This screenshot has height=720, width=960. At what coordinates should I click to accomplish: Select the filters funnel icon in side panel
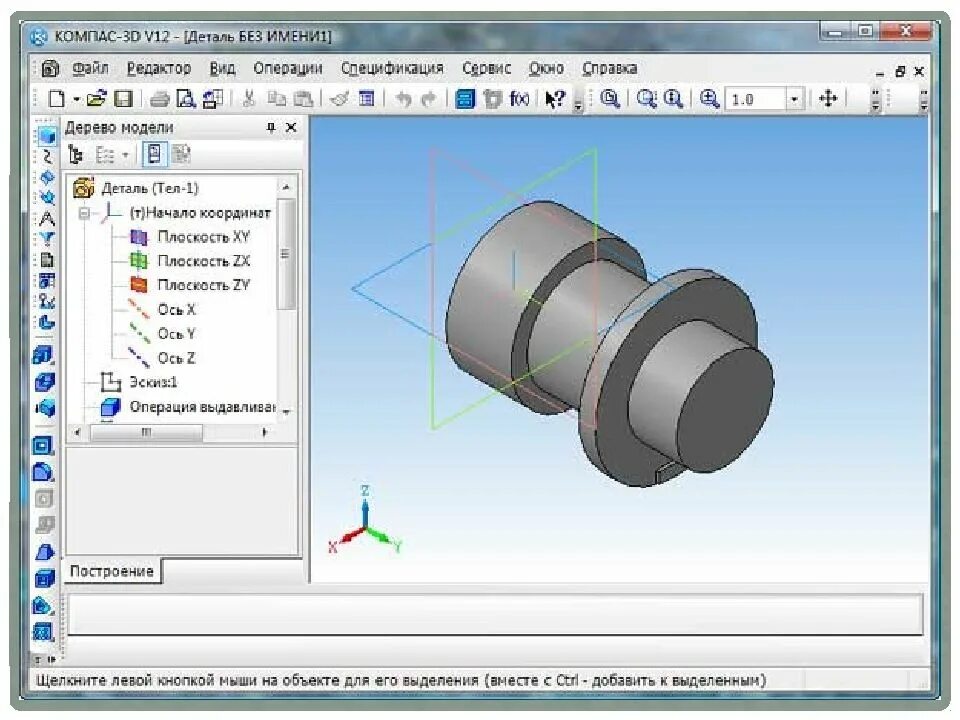click(47, 239)
